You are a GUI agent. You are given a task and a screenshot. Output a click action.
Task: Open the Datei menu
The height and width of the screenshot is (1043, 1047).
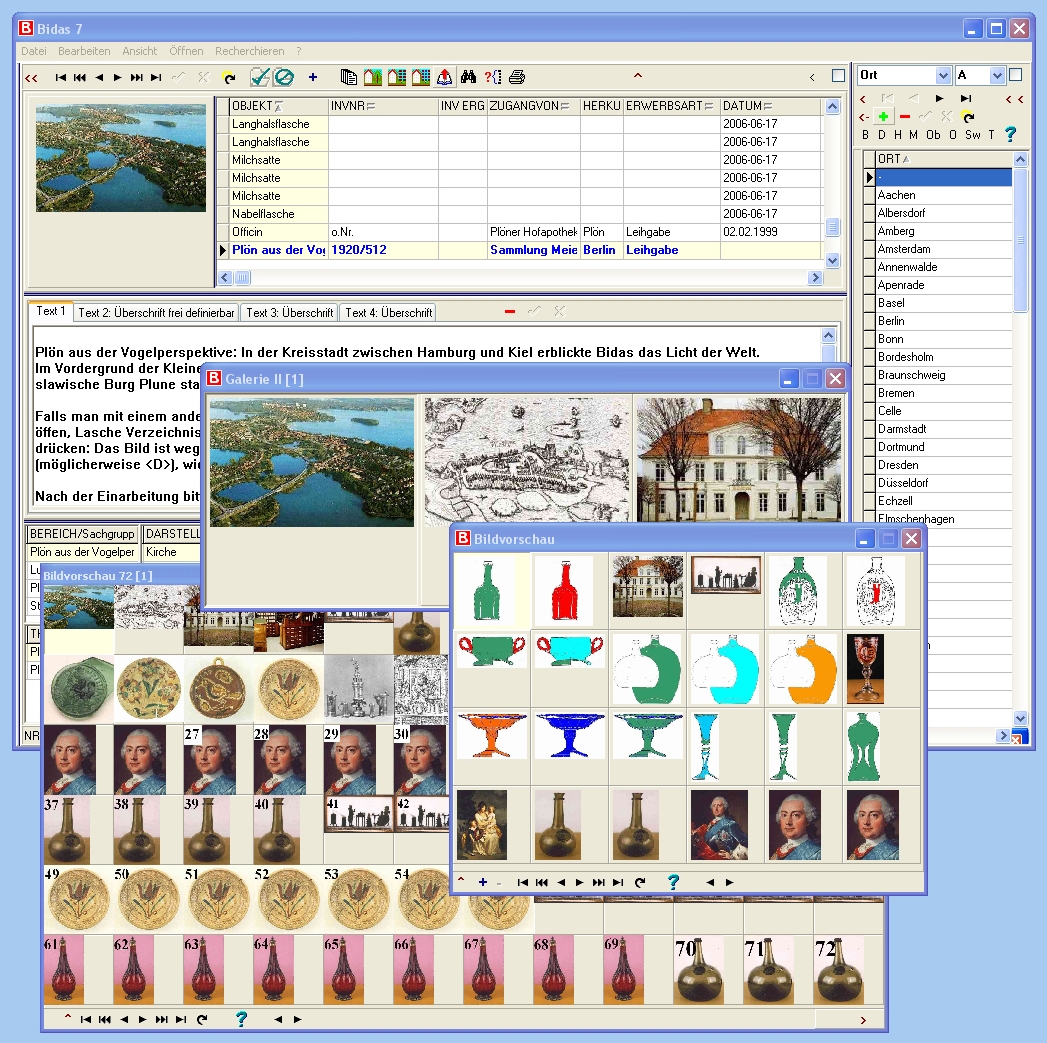click(33, 51)
